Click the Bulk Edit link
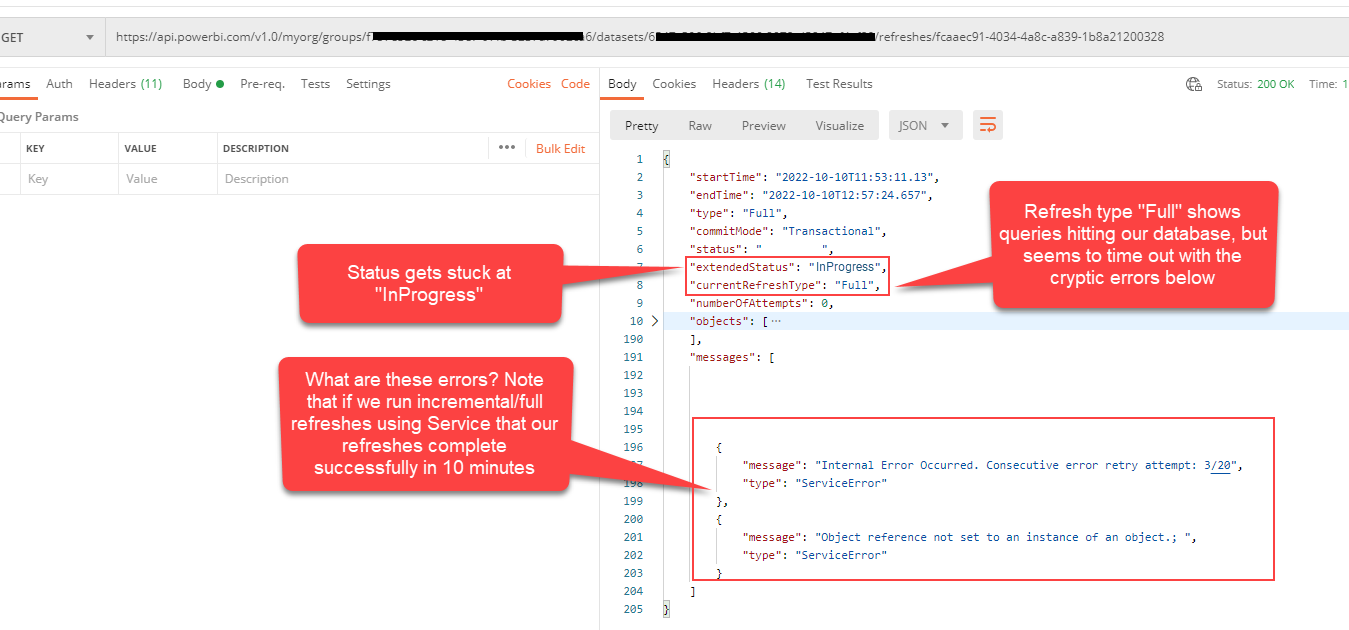This screenshot has height=630, width=1349. click(x=560, y=148)
